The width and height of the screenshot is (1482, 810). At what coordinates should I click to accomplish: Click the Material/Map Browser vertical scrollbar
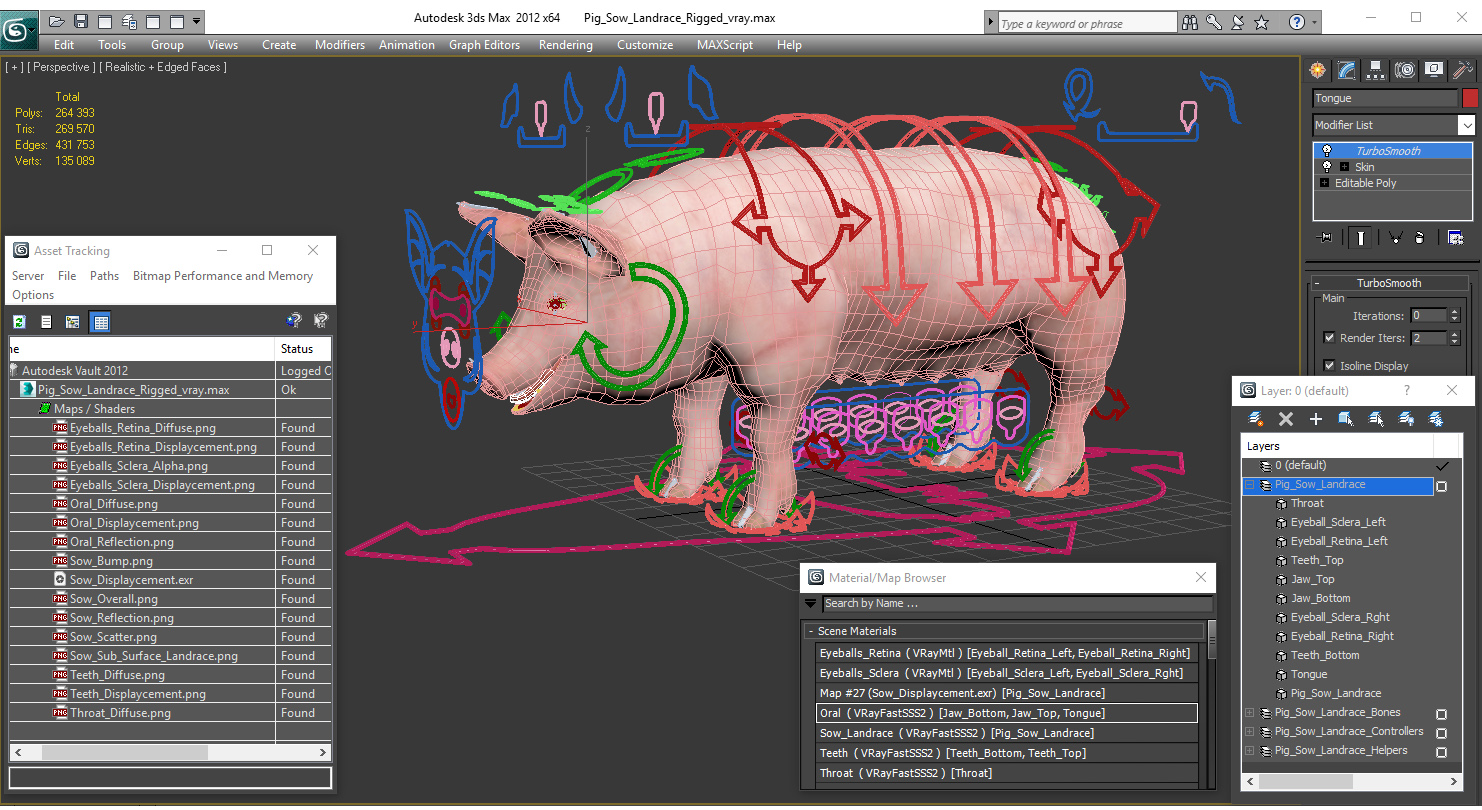click(1212, 702)
